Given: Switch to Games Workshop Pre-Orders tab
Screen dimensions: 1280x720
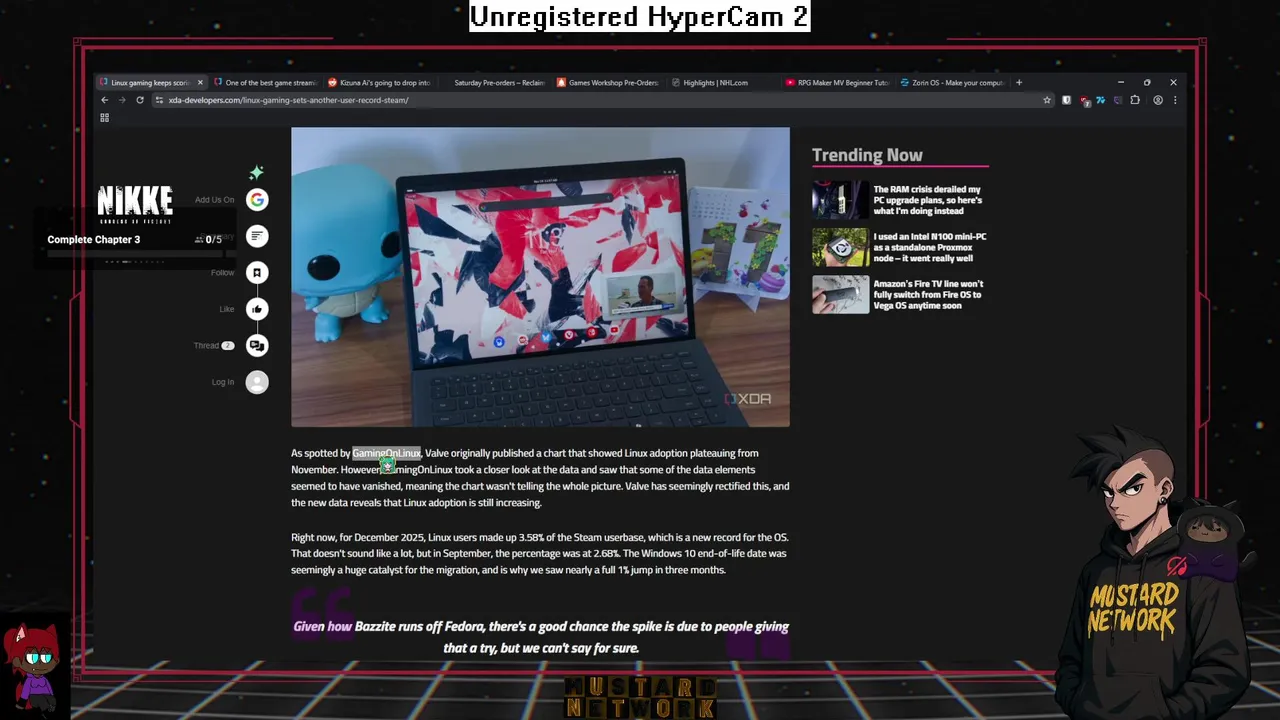Looking at the screenshot, I should point(608,83).
